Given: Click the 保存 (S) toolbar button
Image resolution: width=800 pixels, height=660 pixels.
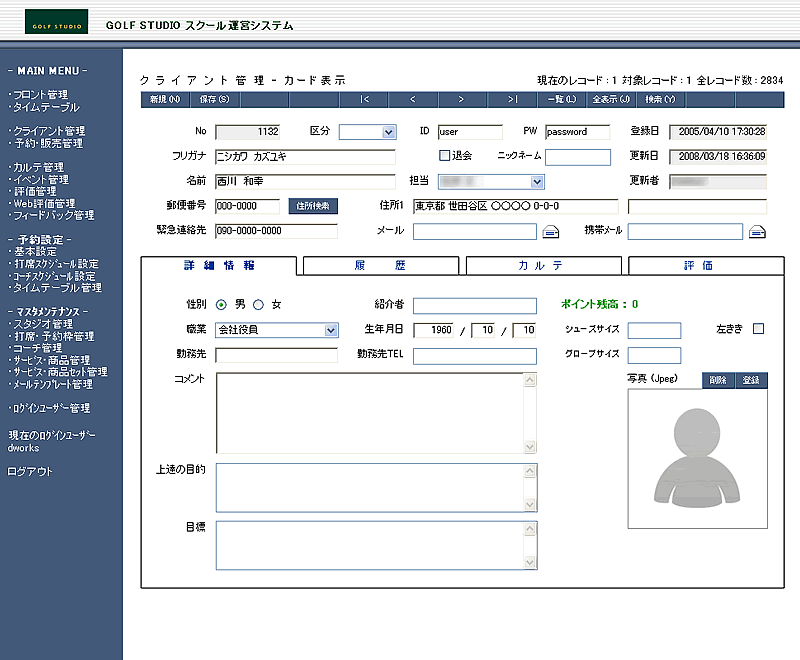Looking at the screenshot, I should (214, 99).
